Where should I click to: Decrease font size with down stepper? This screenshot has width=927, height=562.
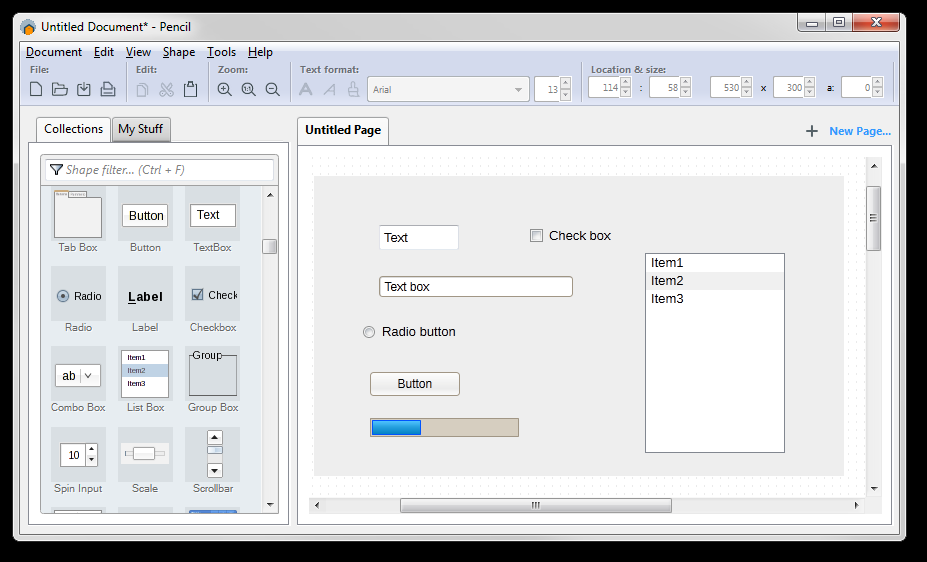565,95
